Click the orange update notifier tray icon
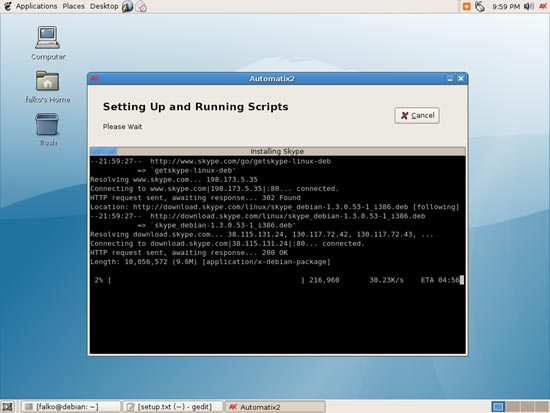 tap(467, 6)
